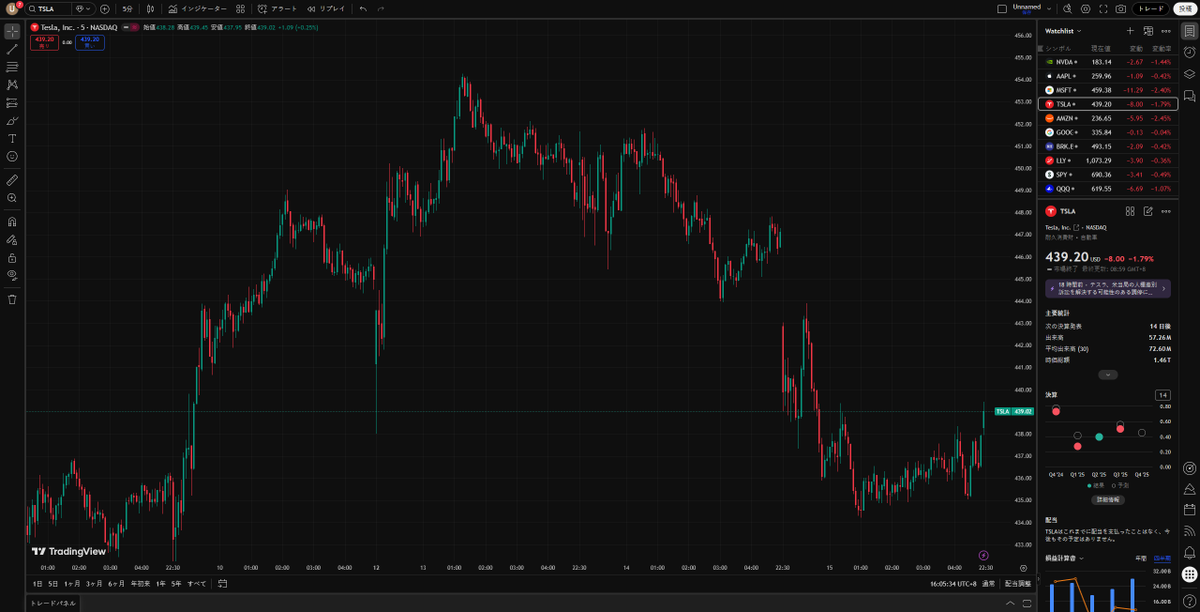Open the 5分 interval selector
The image size is (1200, 612).
point(127,8)
